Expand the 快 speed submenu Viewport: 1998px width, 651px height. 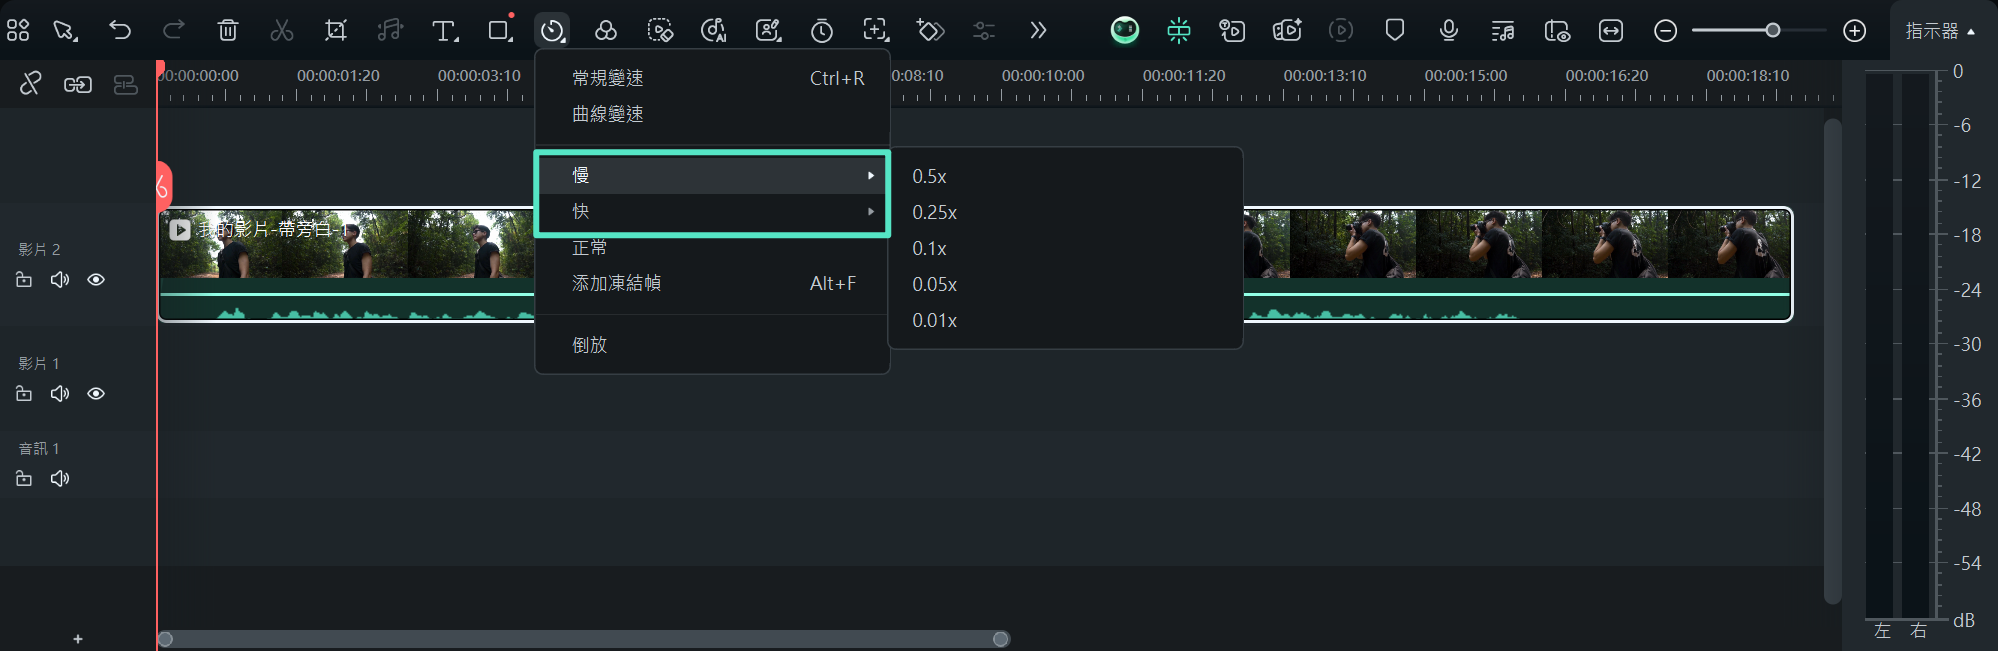coord(712,212)
